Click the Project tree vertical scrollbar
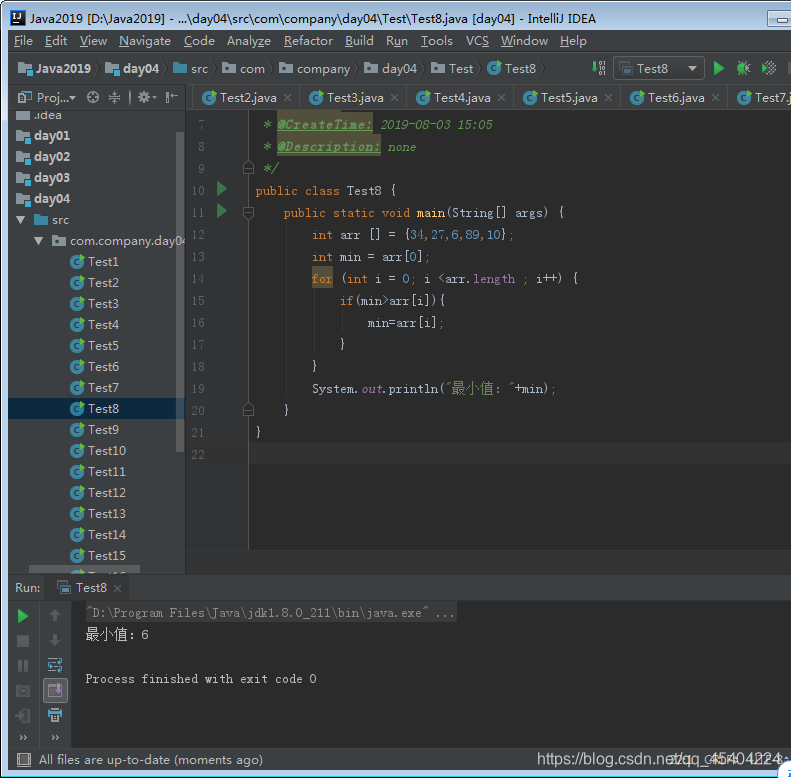 (180, 292)
